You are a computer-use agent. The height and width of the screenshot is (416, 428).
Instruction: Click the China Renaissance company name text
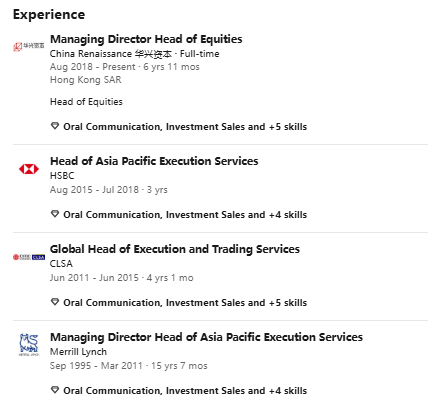111,54
